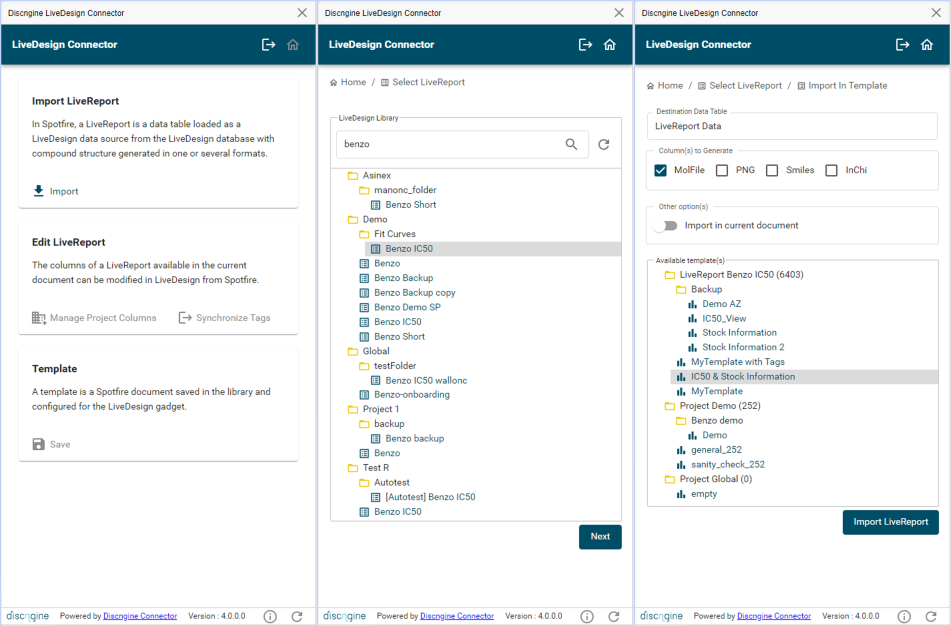The height and width of the screenshot is (626, 951).
Task: Click the Synchronize Tags arrow icon
Action: pos(185,318)
